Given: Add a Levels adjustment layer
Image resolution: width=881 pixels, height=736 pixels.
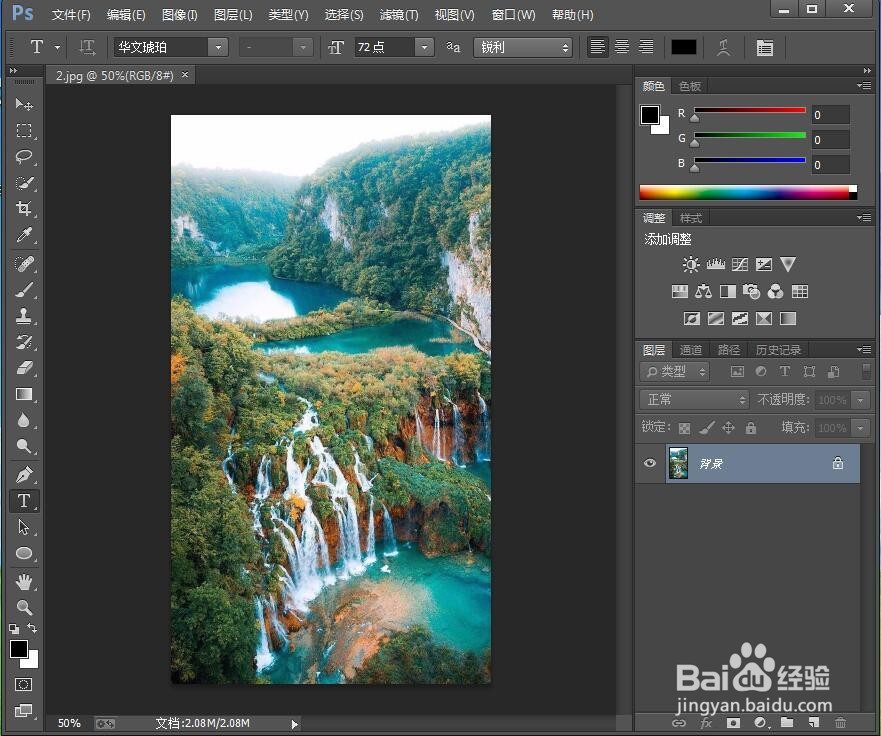Looking at the screenshot, I should click(715, 264).
